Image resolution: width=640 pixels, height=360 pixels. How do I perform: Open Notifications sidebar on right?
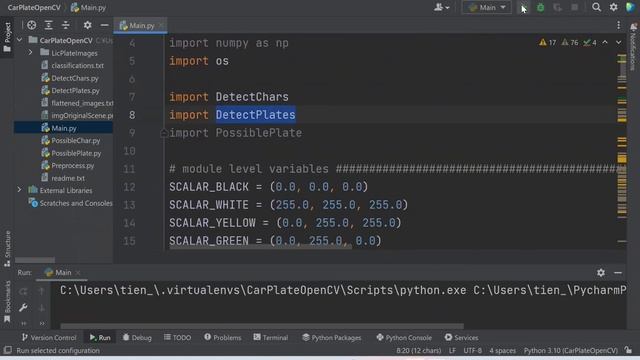(633, 46)
